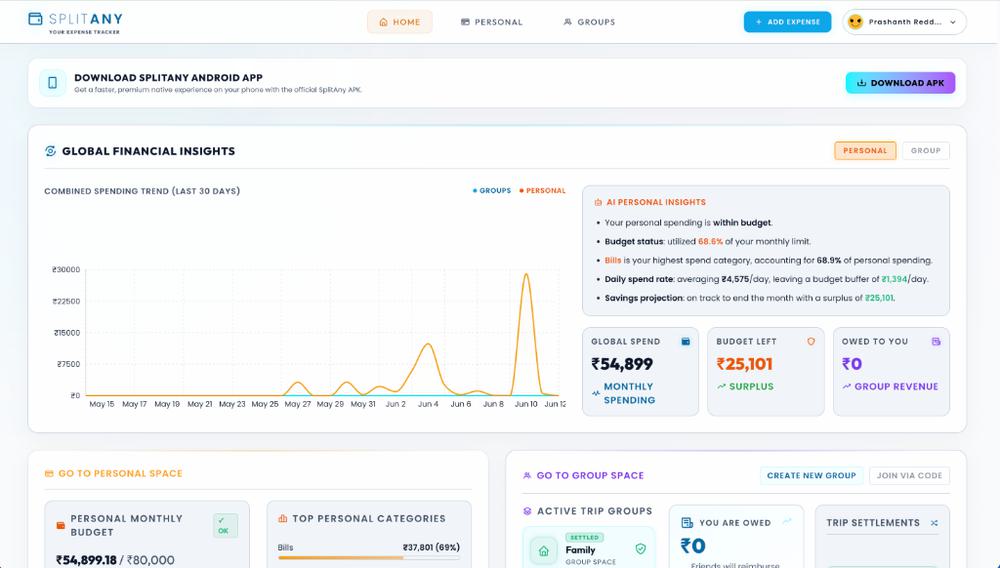Click the AI Personal Insights robot icon
Image resolution: width=1000 pixels, height=568 pixels.
(x=598, y=202)
